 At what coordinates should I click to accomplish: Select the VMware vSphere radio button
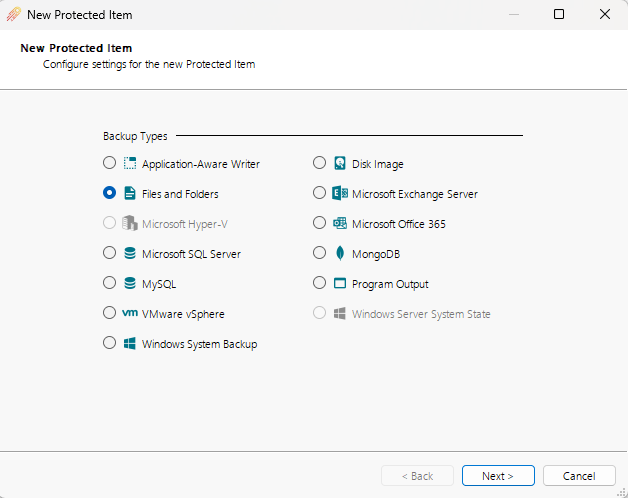pyautogui.click(x=109, y=313)
